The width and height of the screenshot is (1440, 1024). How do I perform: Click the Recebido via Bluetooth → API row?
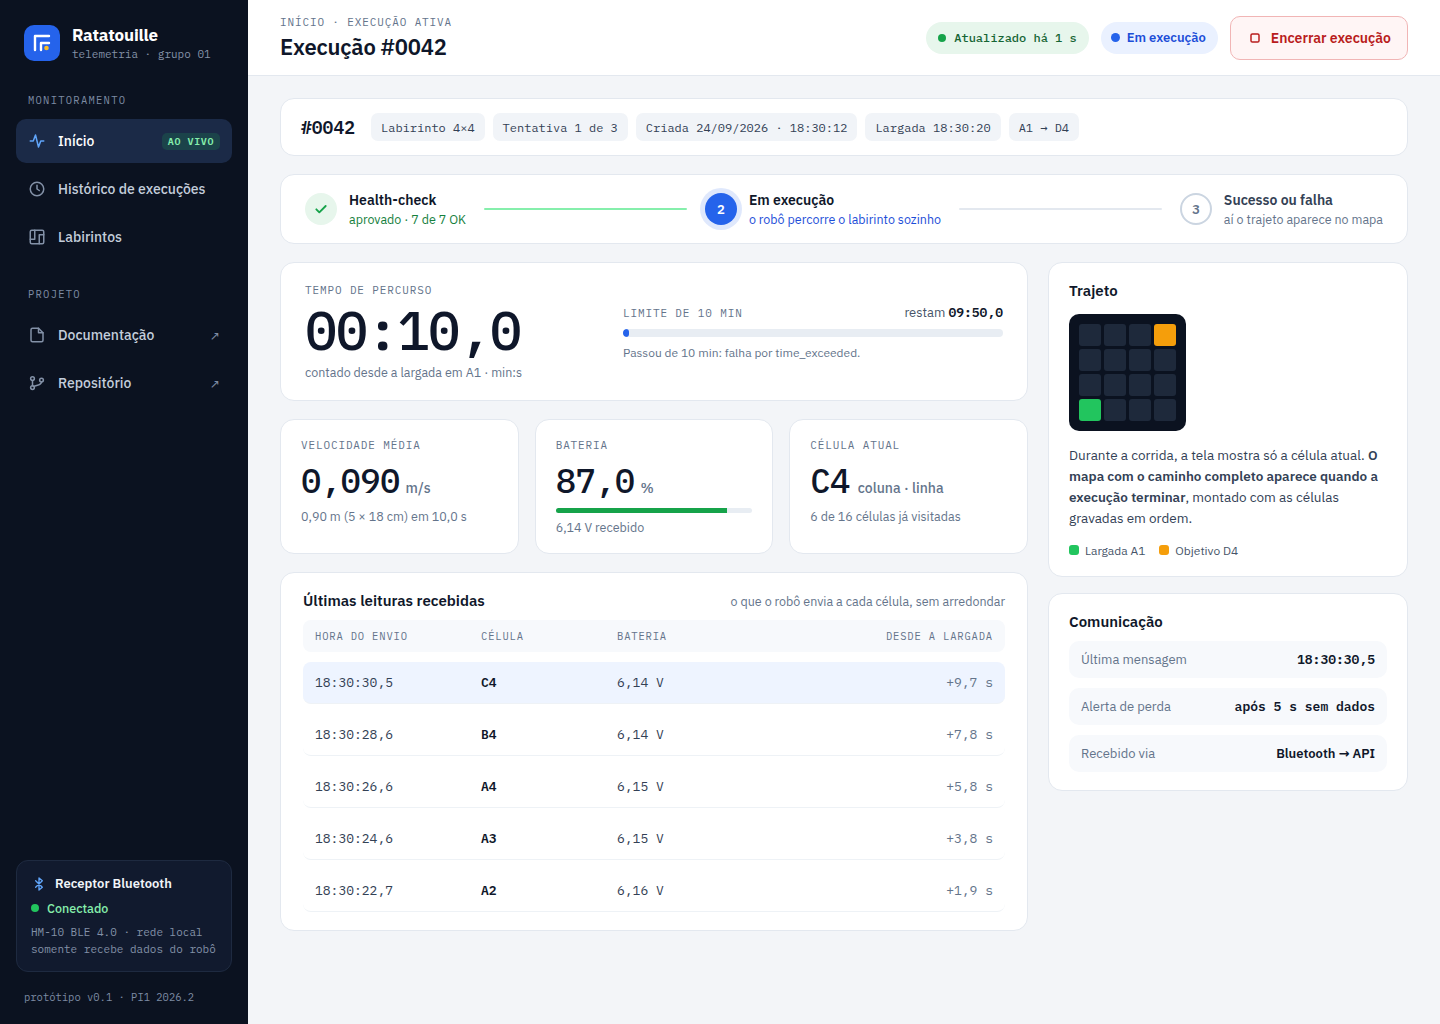(x=1228, y=754)
